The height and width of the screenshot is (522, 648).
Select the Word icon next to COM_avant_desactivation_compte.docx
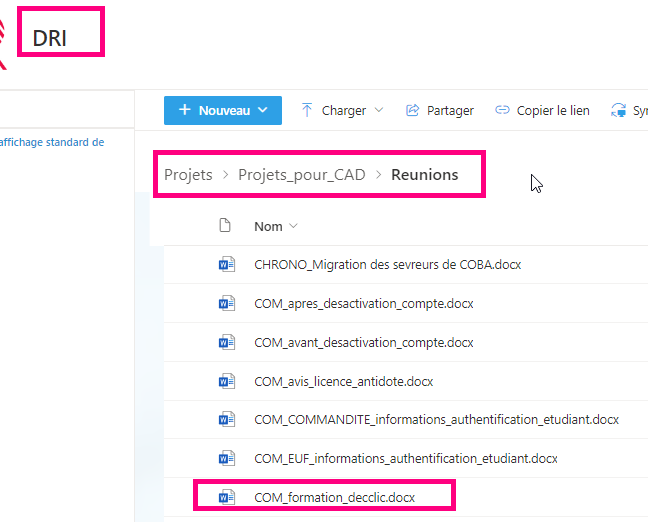pos(226,342)
